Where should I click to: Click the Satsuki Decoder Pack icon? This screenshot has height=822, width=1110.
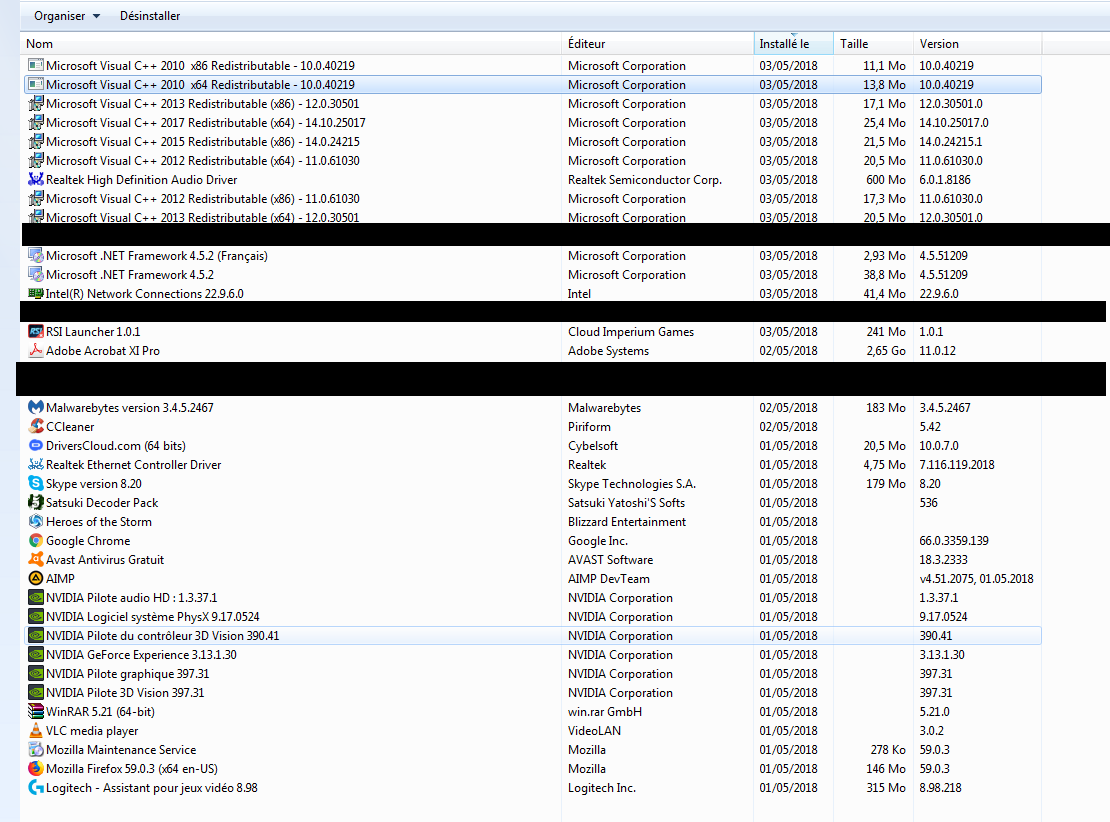tap(35, 503)
